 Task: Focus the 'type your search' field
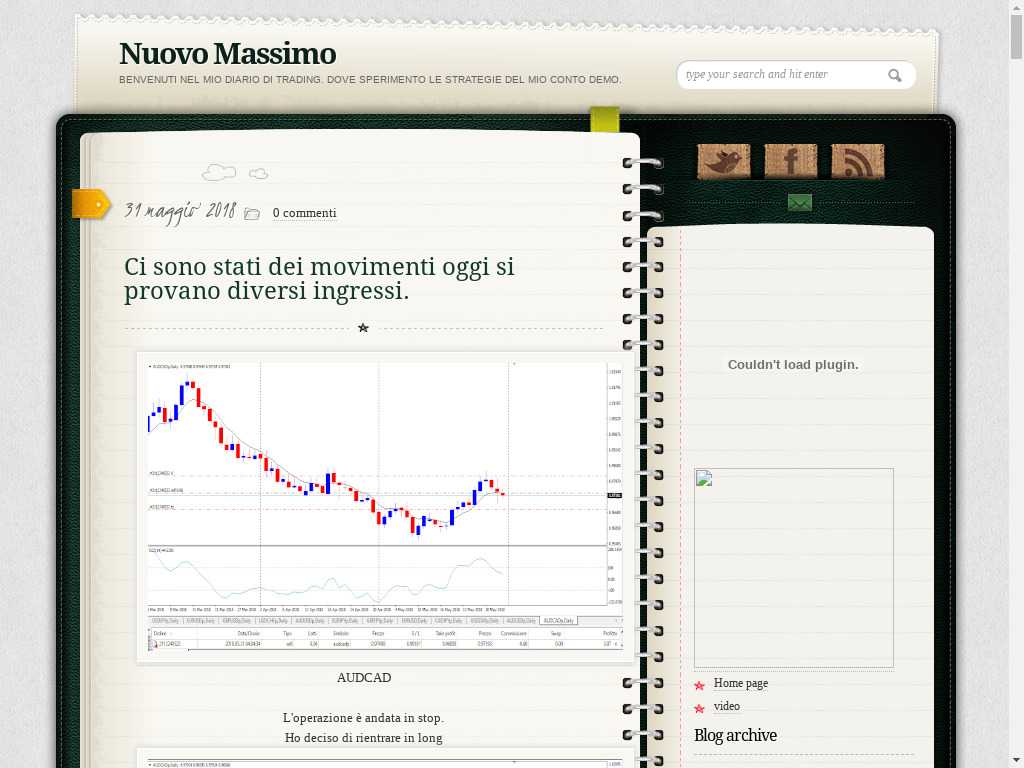coord(780,75)
